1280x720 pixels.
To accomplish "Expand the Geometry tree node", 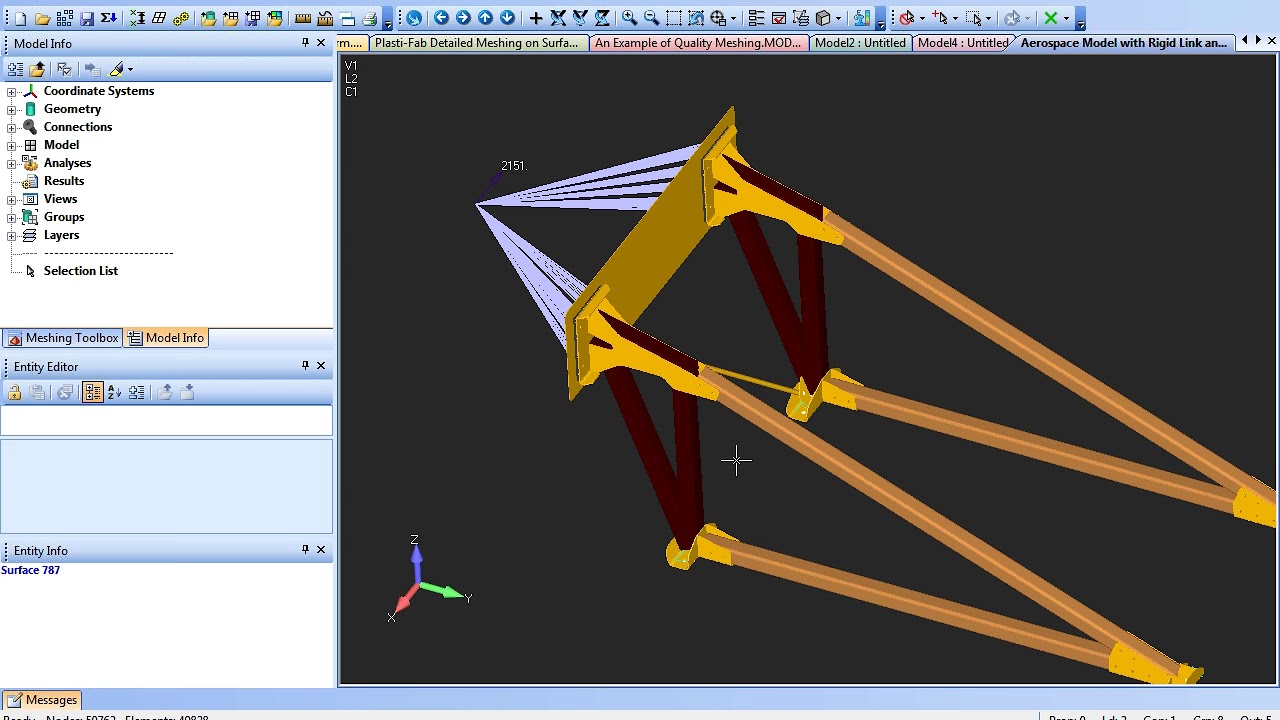I will (11, 109).
